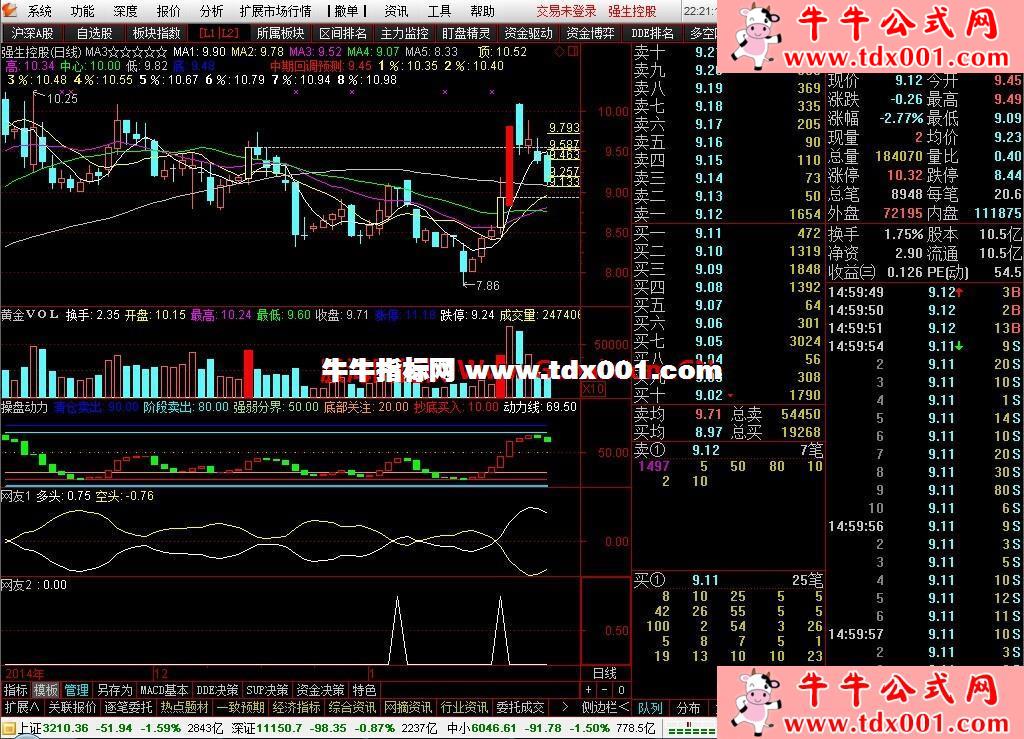Open the 帮助 menu
Image resolution: width=1024 pixels, height=739 pixels.
482,11
